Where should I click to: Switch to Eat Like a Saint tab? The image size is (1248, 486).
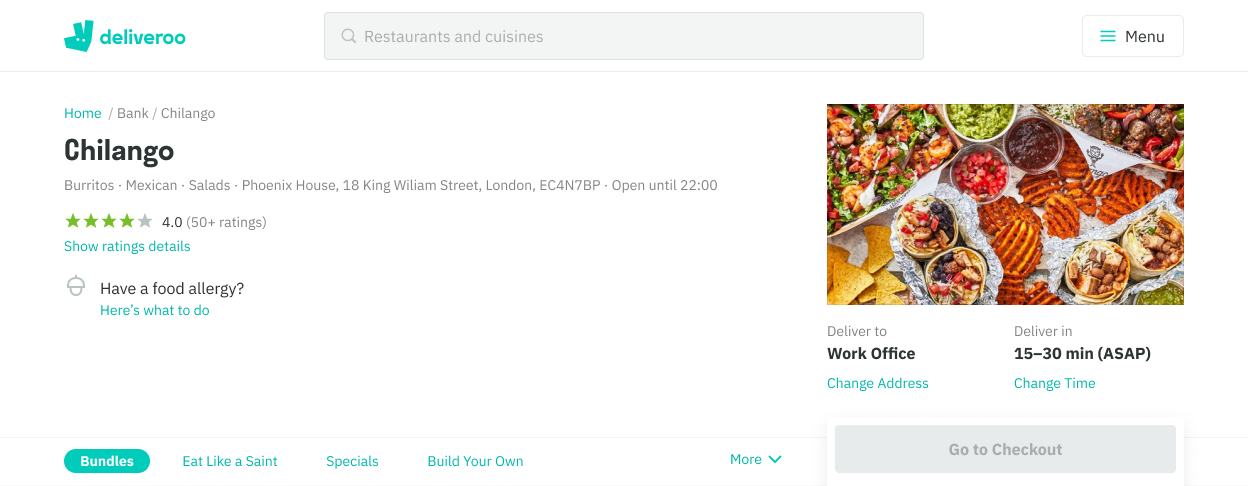(230, 461)
